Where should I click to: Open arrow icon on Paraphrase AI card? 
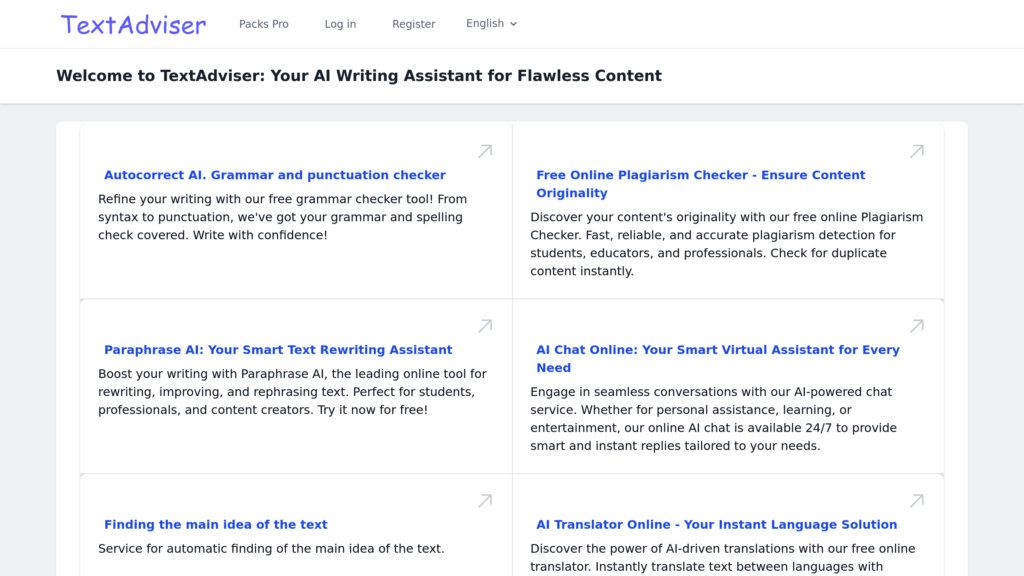click(485, 326)
